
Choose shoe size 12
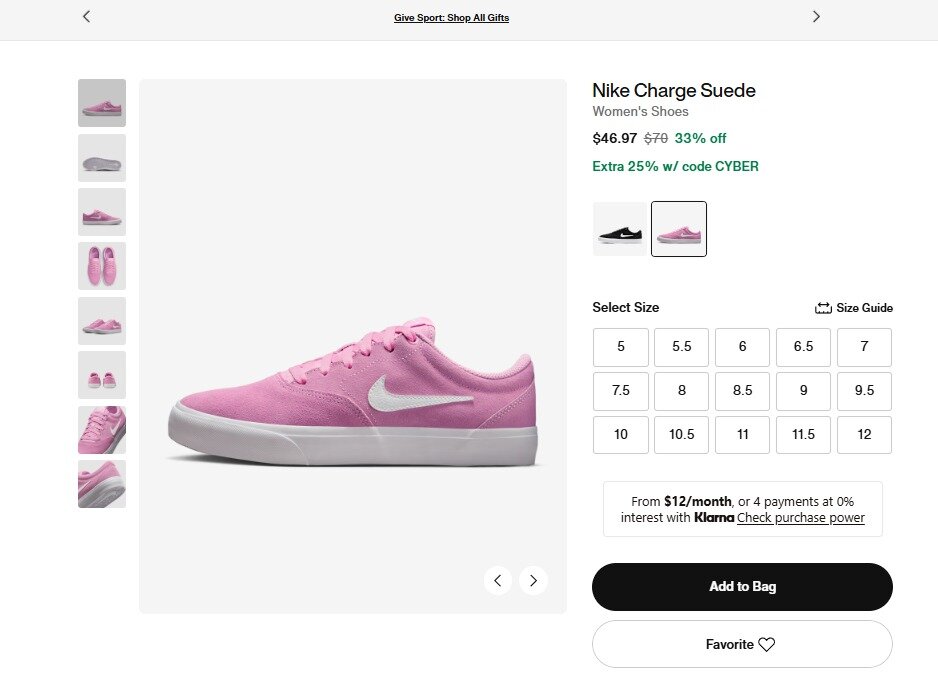point(864,435)
